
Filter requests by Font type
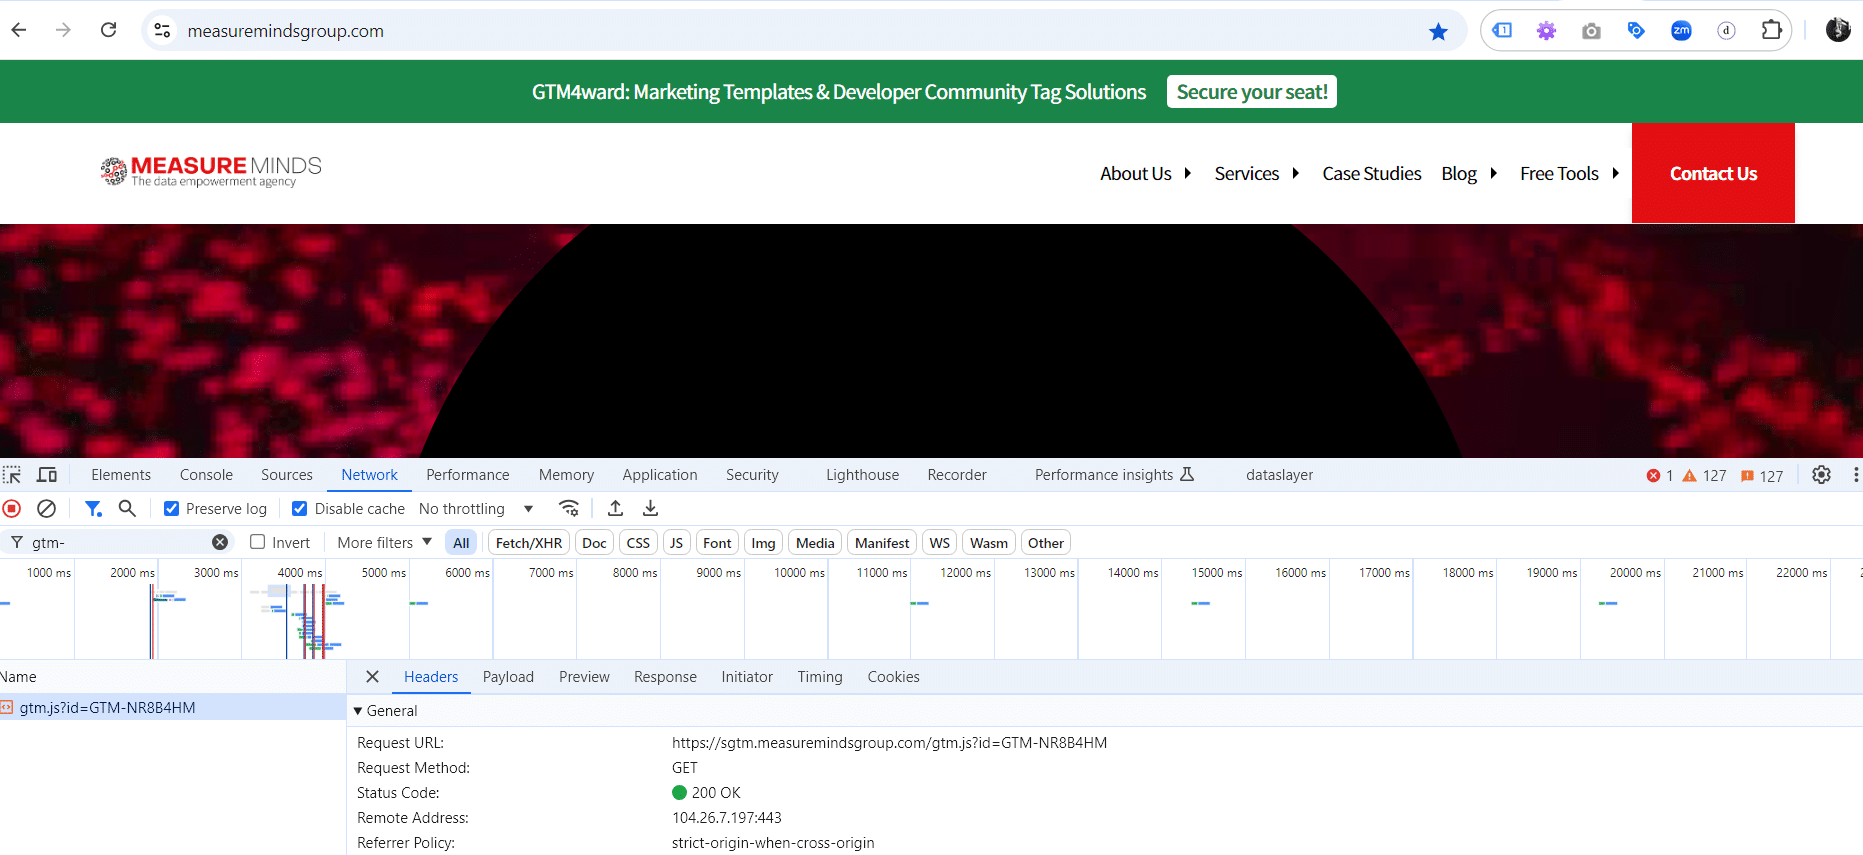click(x=717, y=543)
